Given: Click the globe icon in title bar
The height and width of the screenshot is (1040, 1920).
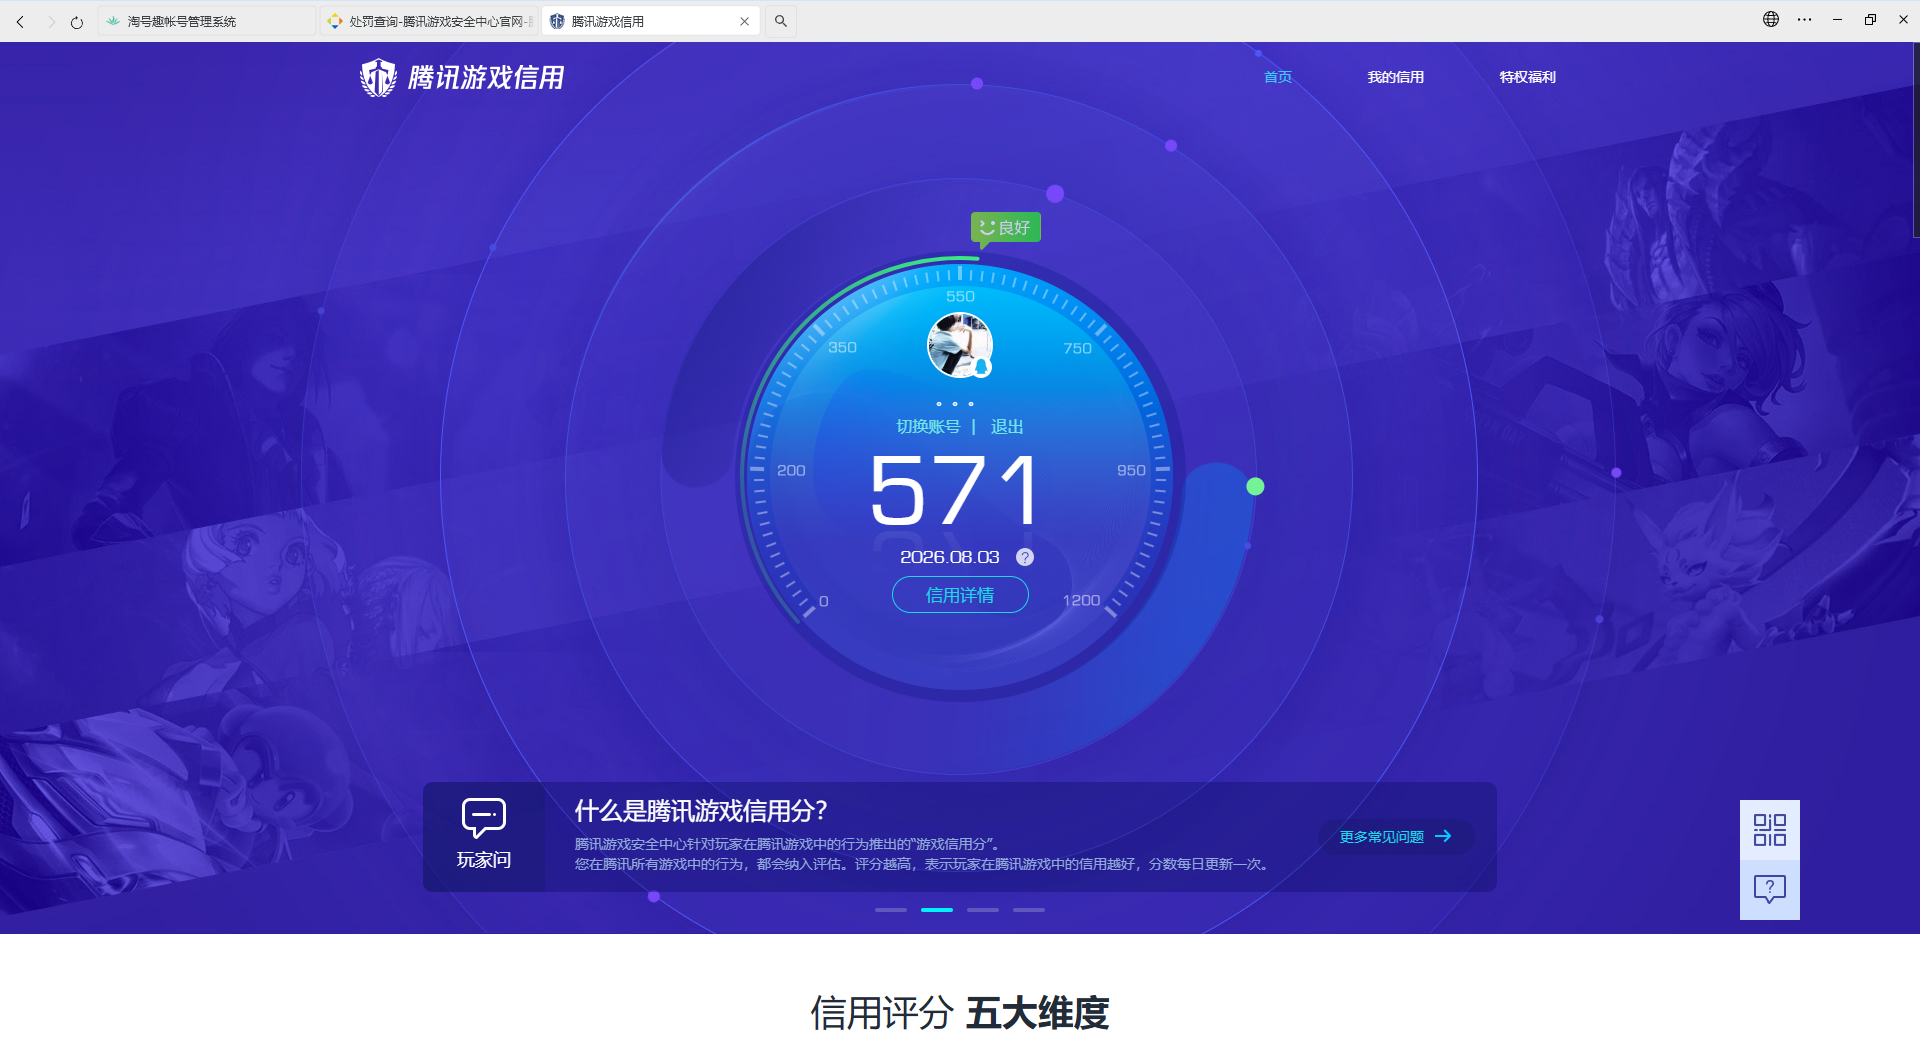Looking at the screenshot, I should pos(1771,19).
